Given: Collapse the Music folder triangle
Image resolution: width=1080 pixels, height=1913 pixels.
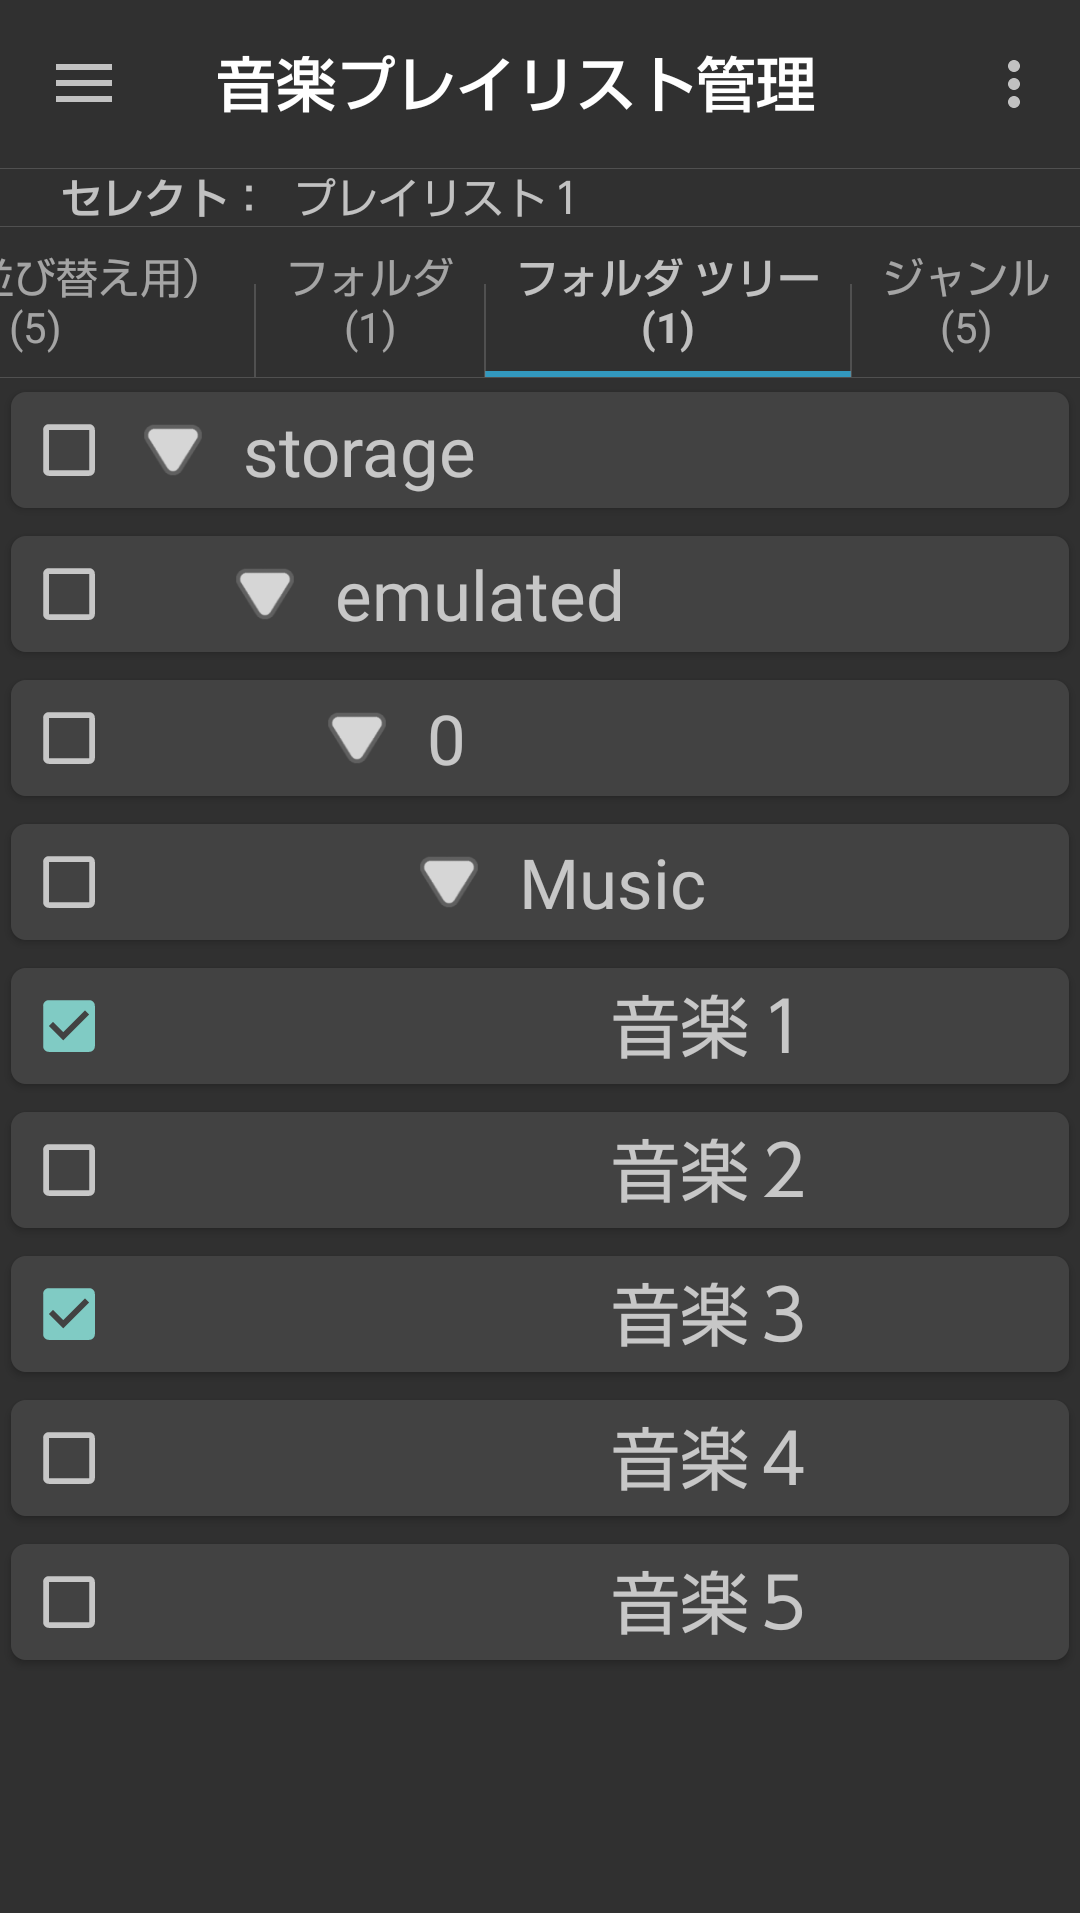Looking at the screenshot, I should click(449, 881).
